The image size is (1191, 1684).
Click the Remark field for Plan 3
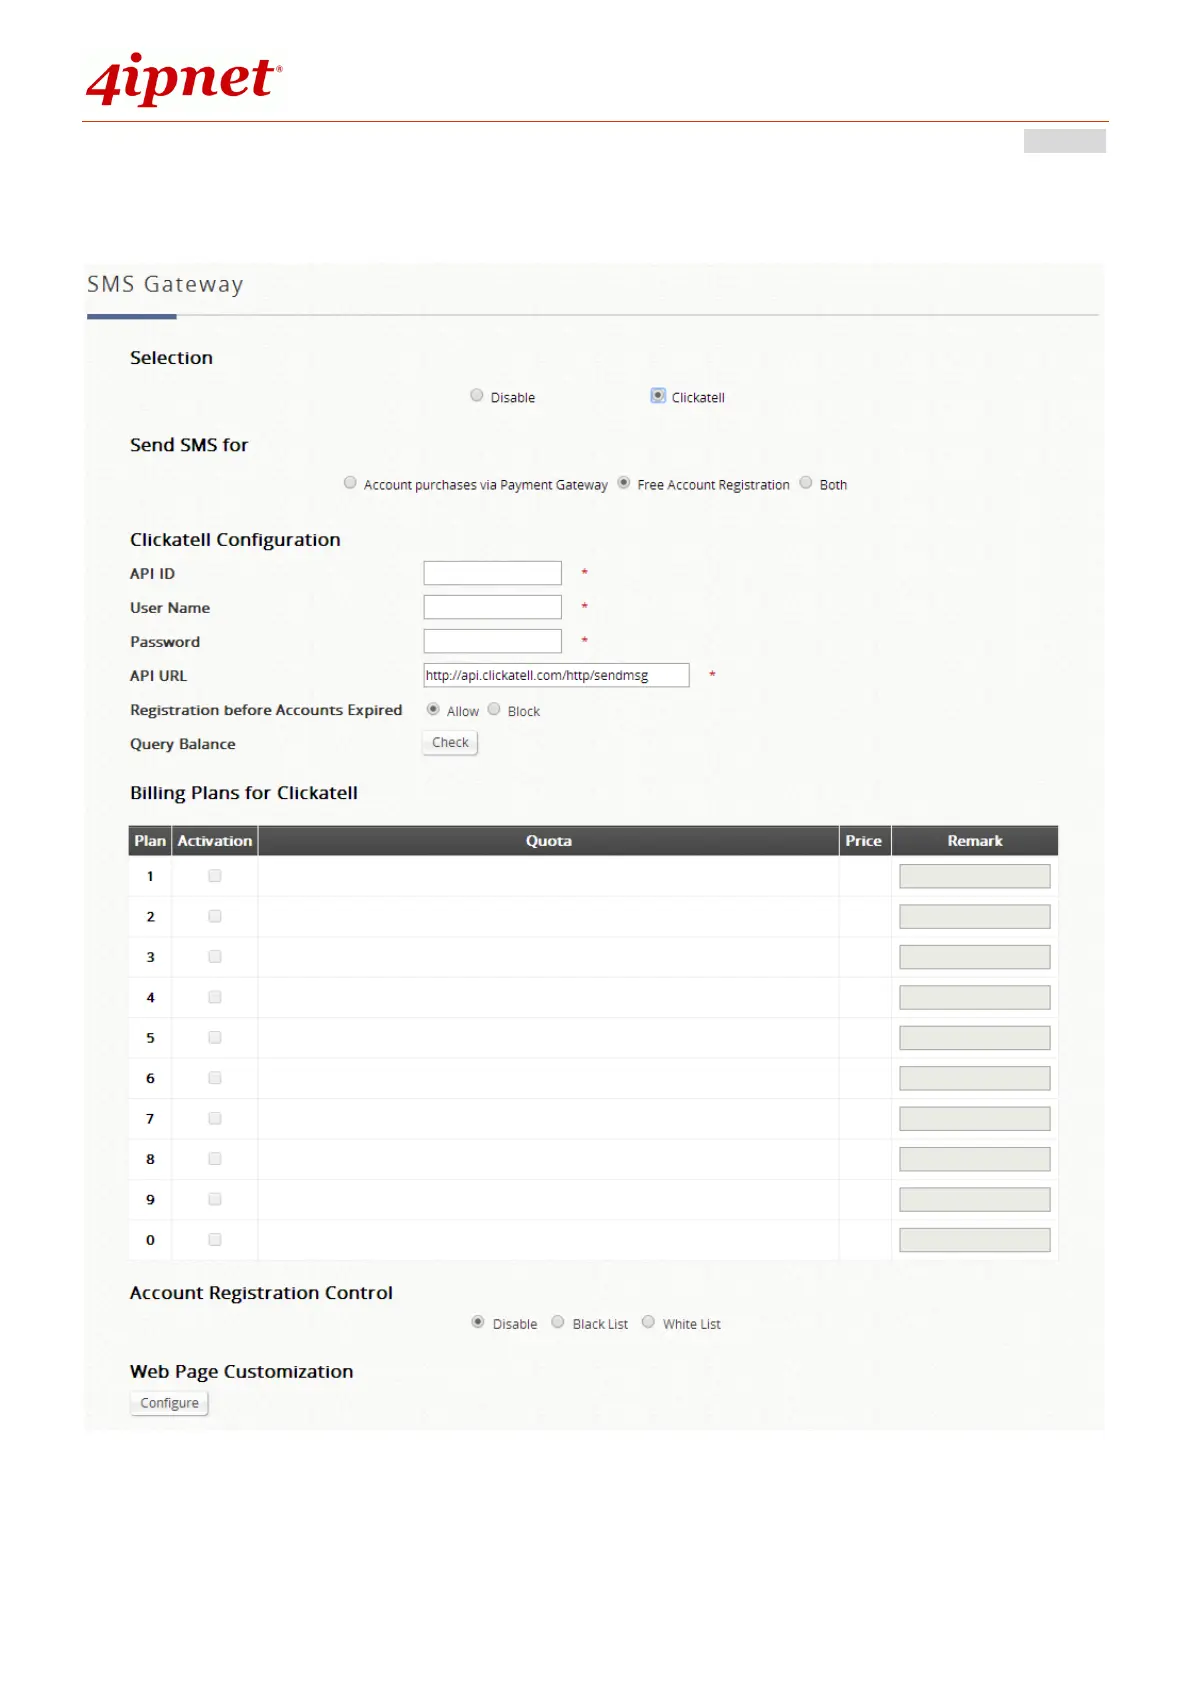pos(974,957)
